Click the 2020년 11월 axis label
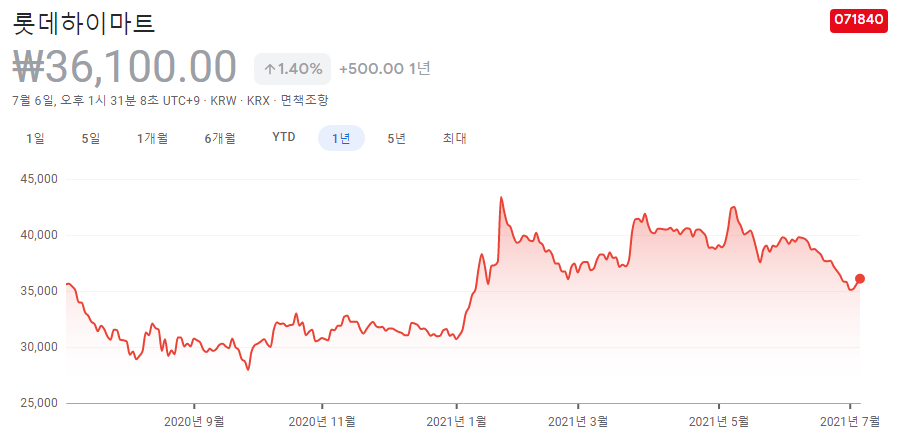897x444 pixels. (322, 422)
